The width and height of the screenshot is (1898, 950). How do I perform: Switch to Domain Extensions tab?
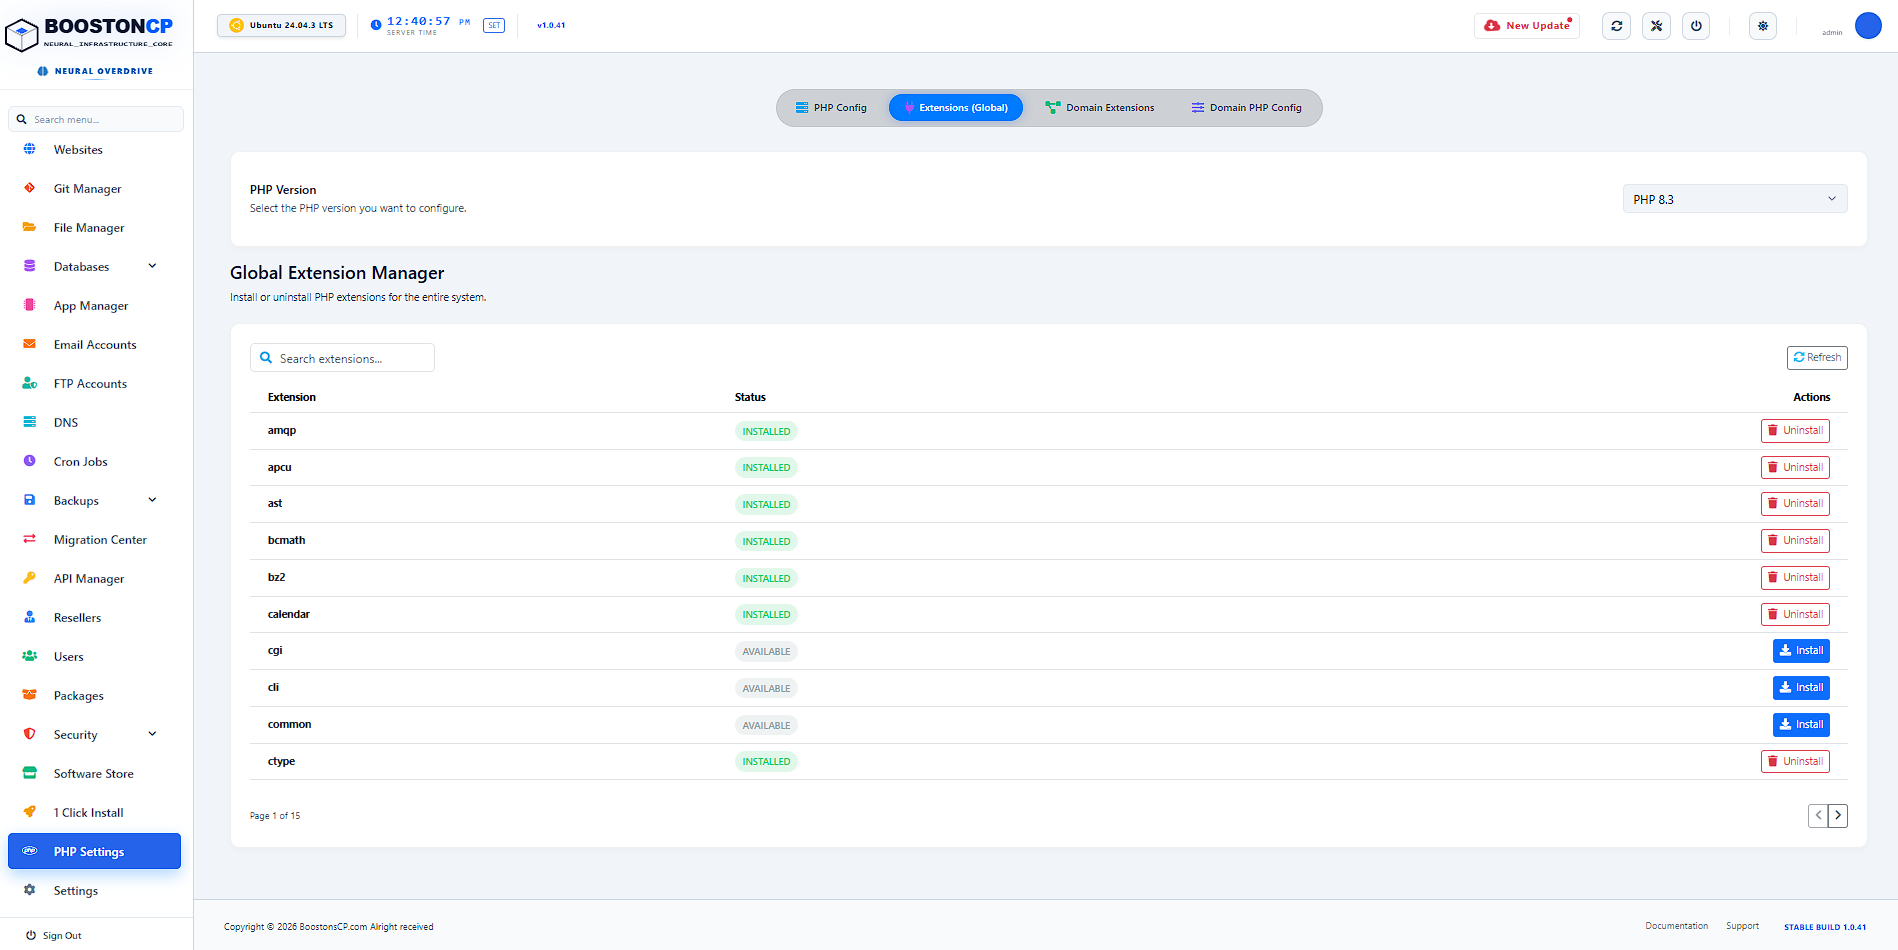[x=1100, y=108]
